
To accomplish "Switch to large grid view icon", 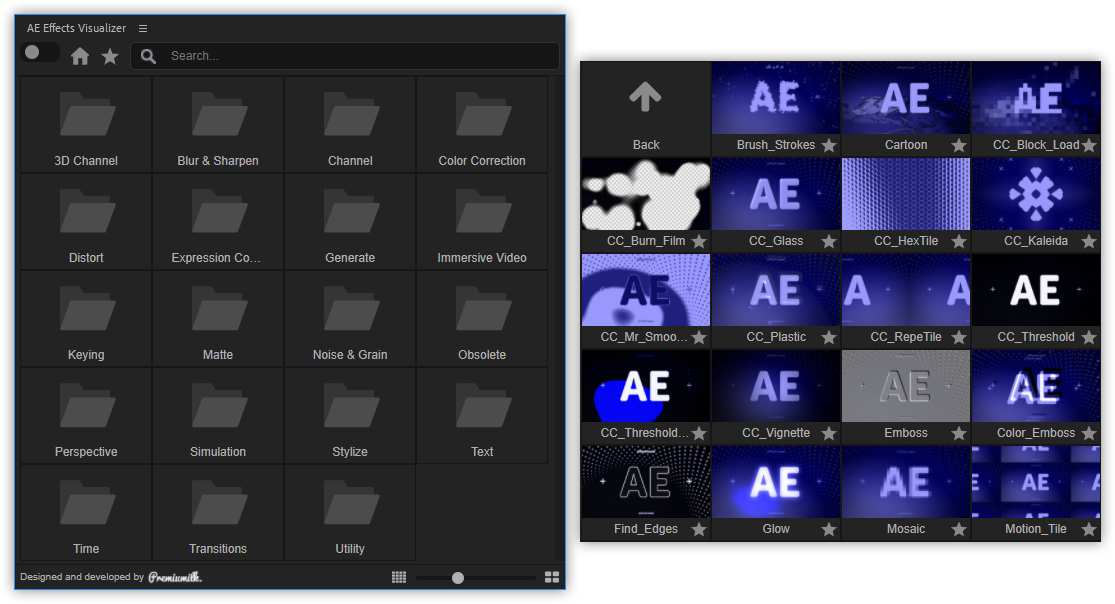I will 552,577.
